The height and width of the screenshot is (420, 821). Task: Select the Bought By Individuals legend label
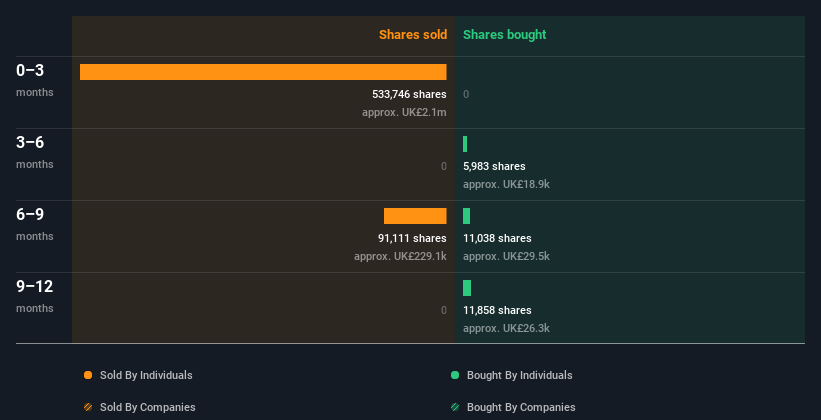[x=519, y=375]
